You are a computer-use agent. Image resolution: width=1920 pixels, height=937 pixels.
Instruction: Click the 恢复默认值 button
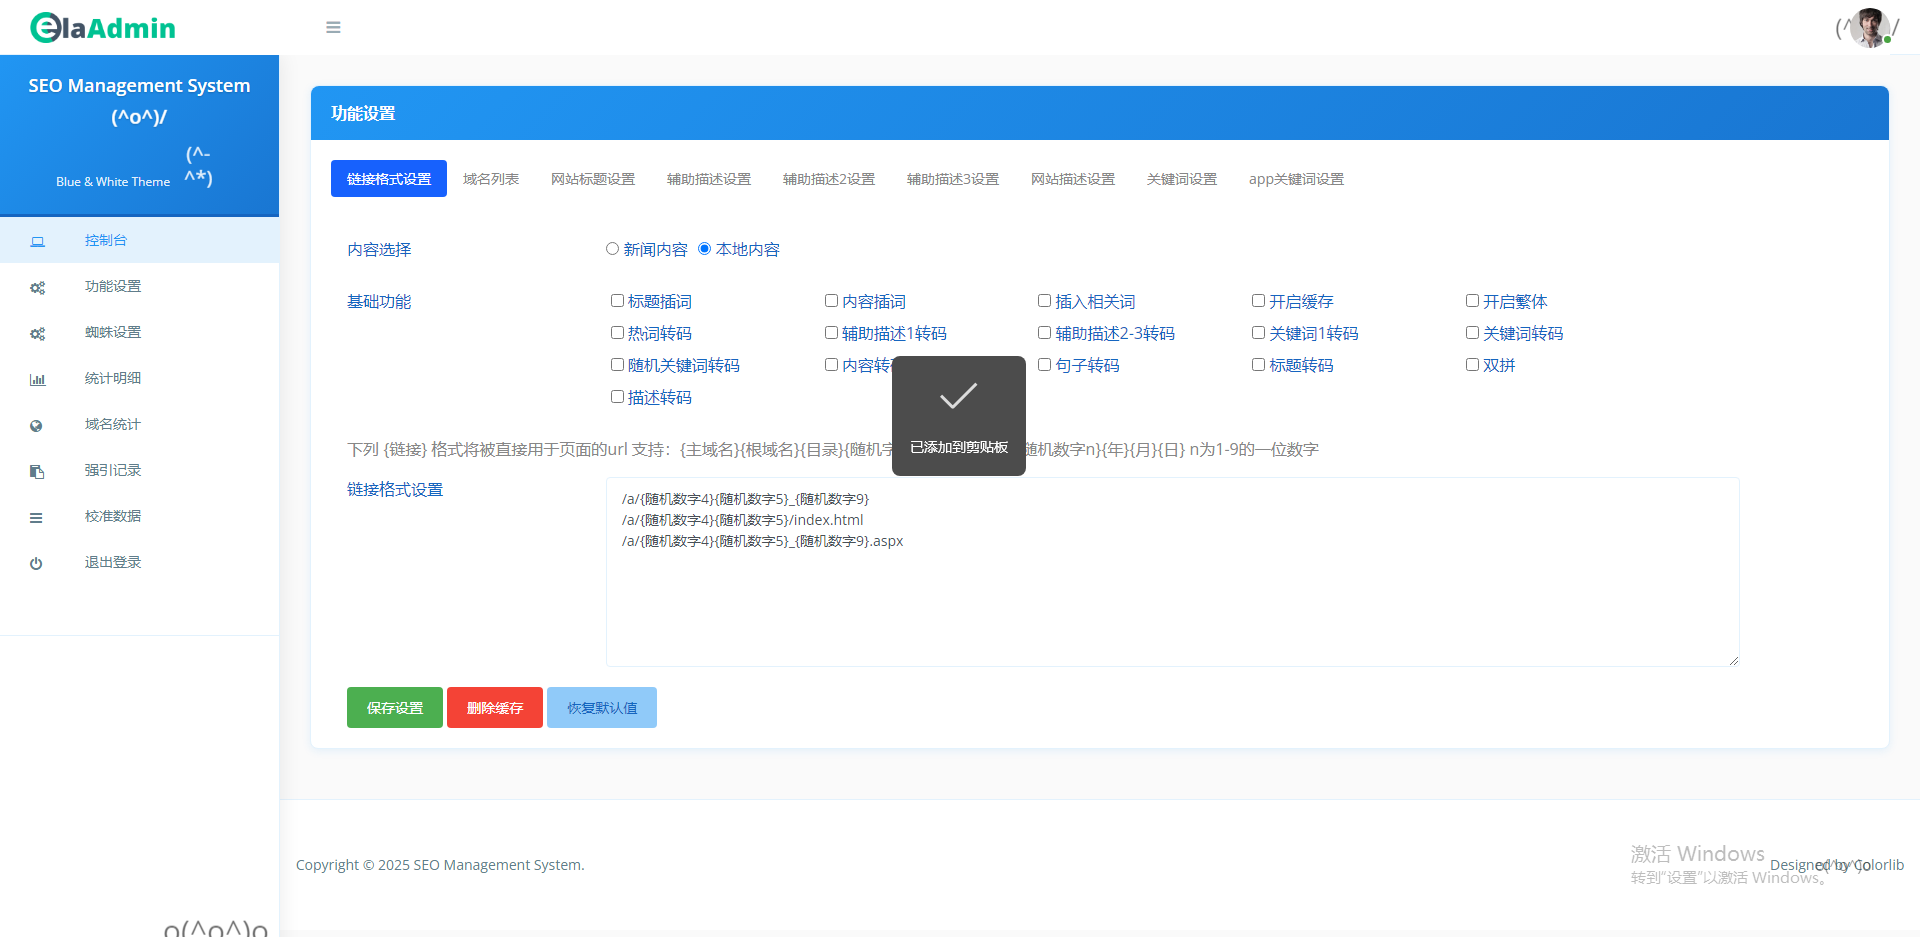(602, 708)
